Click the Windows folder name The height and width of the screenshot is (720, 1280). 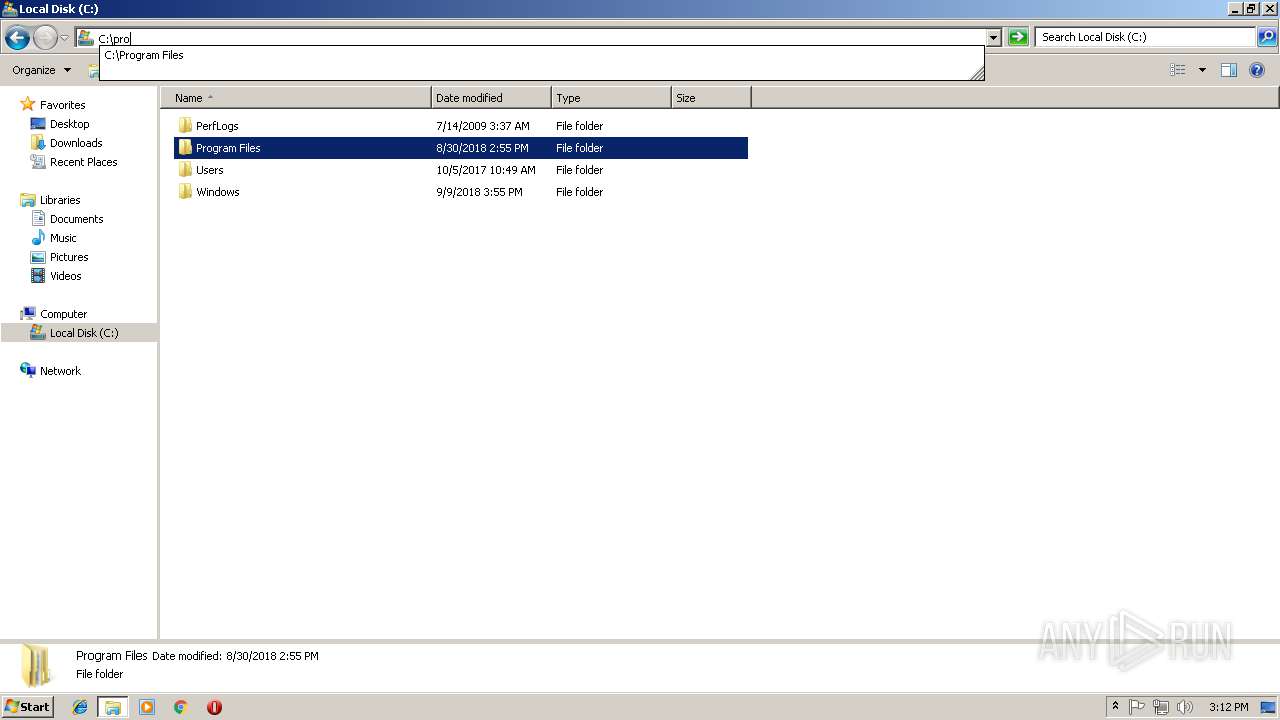(217, 192)
